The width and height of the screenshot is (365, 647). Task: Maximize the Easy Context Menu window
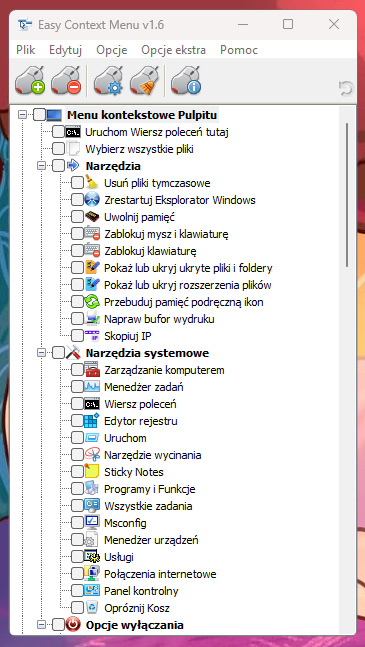pos(288,24)
